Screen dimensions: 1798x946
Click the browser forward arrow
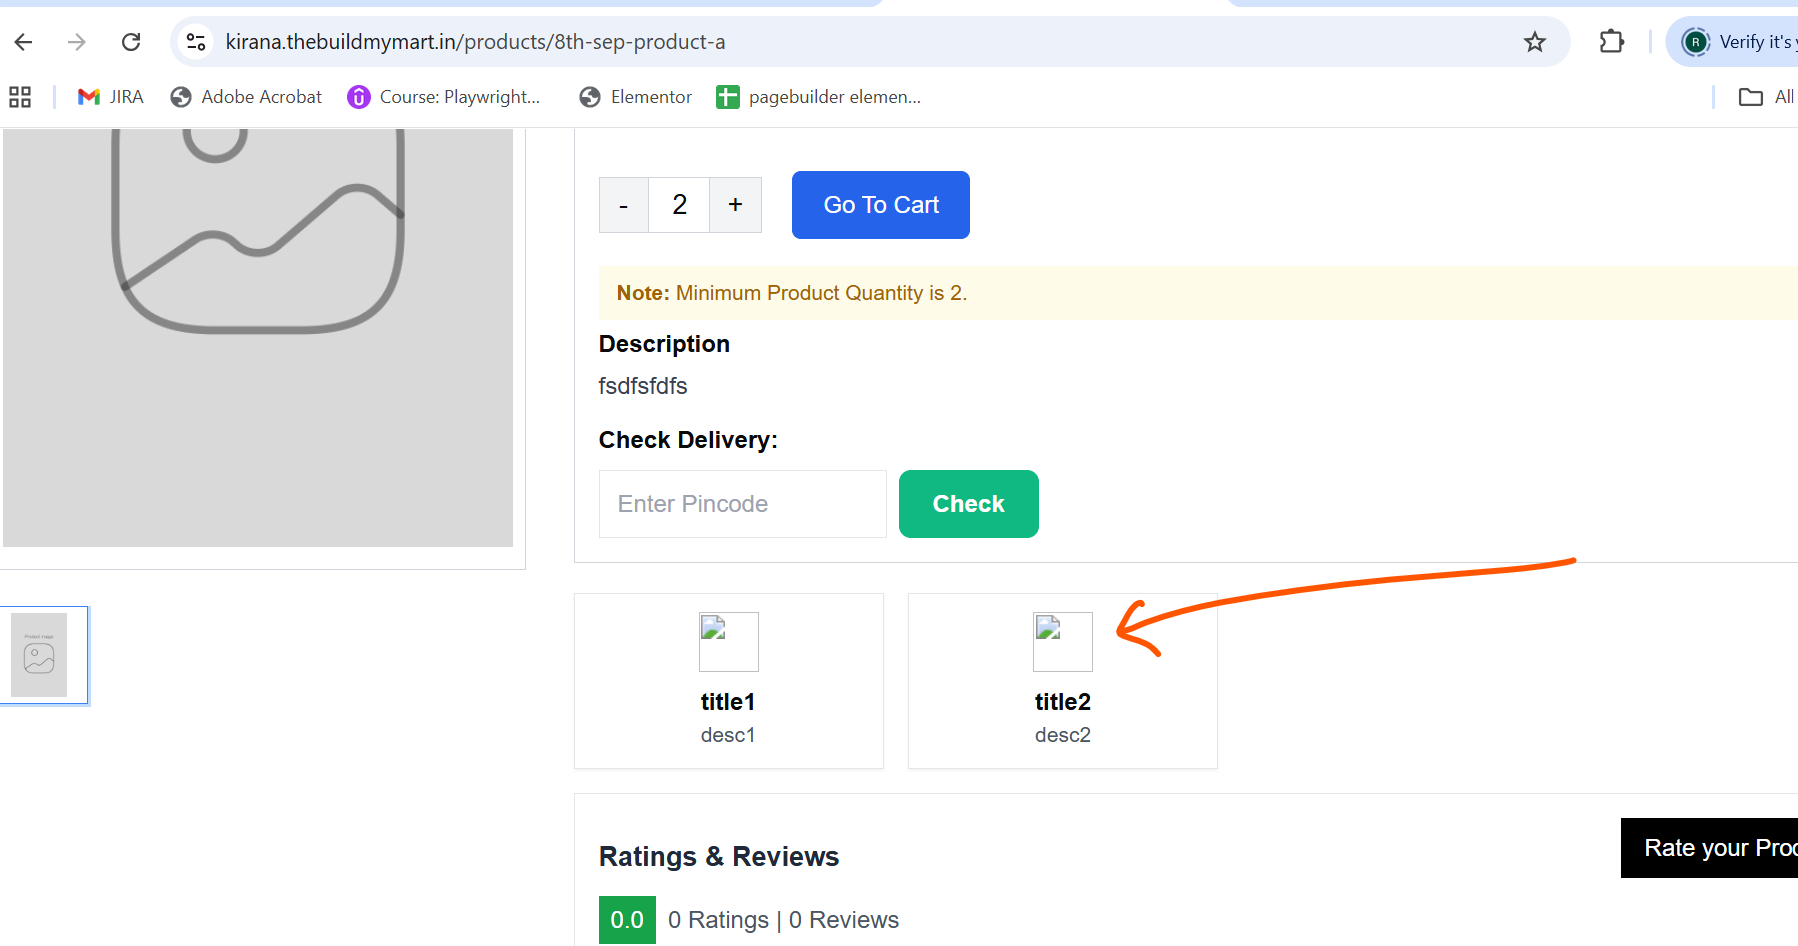tap(77, 42)
